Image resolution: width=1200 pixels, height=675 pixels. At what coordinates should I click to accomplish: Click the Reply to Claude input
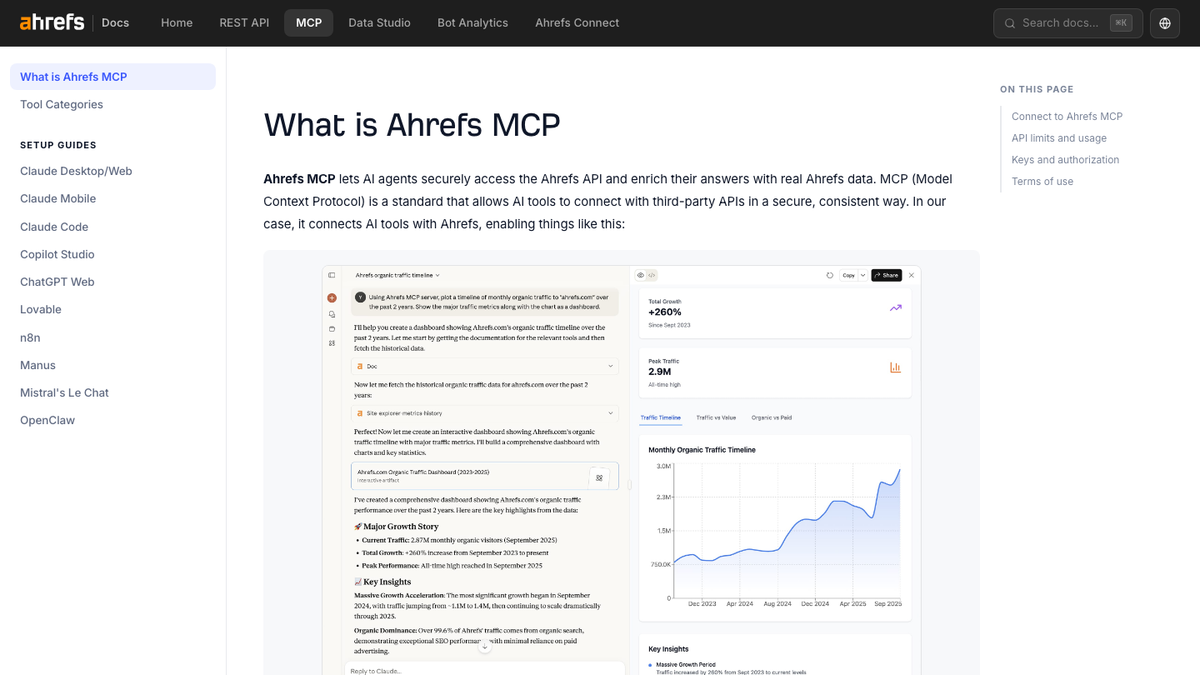pyautogui.click(x=485, y=669)
